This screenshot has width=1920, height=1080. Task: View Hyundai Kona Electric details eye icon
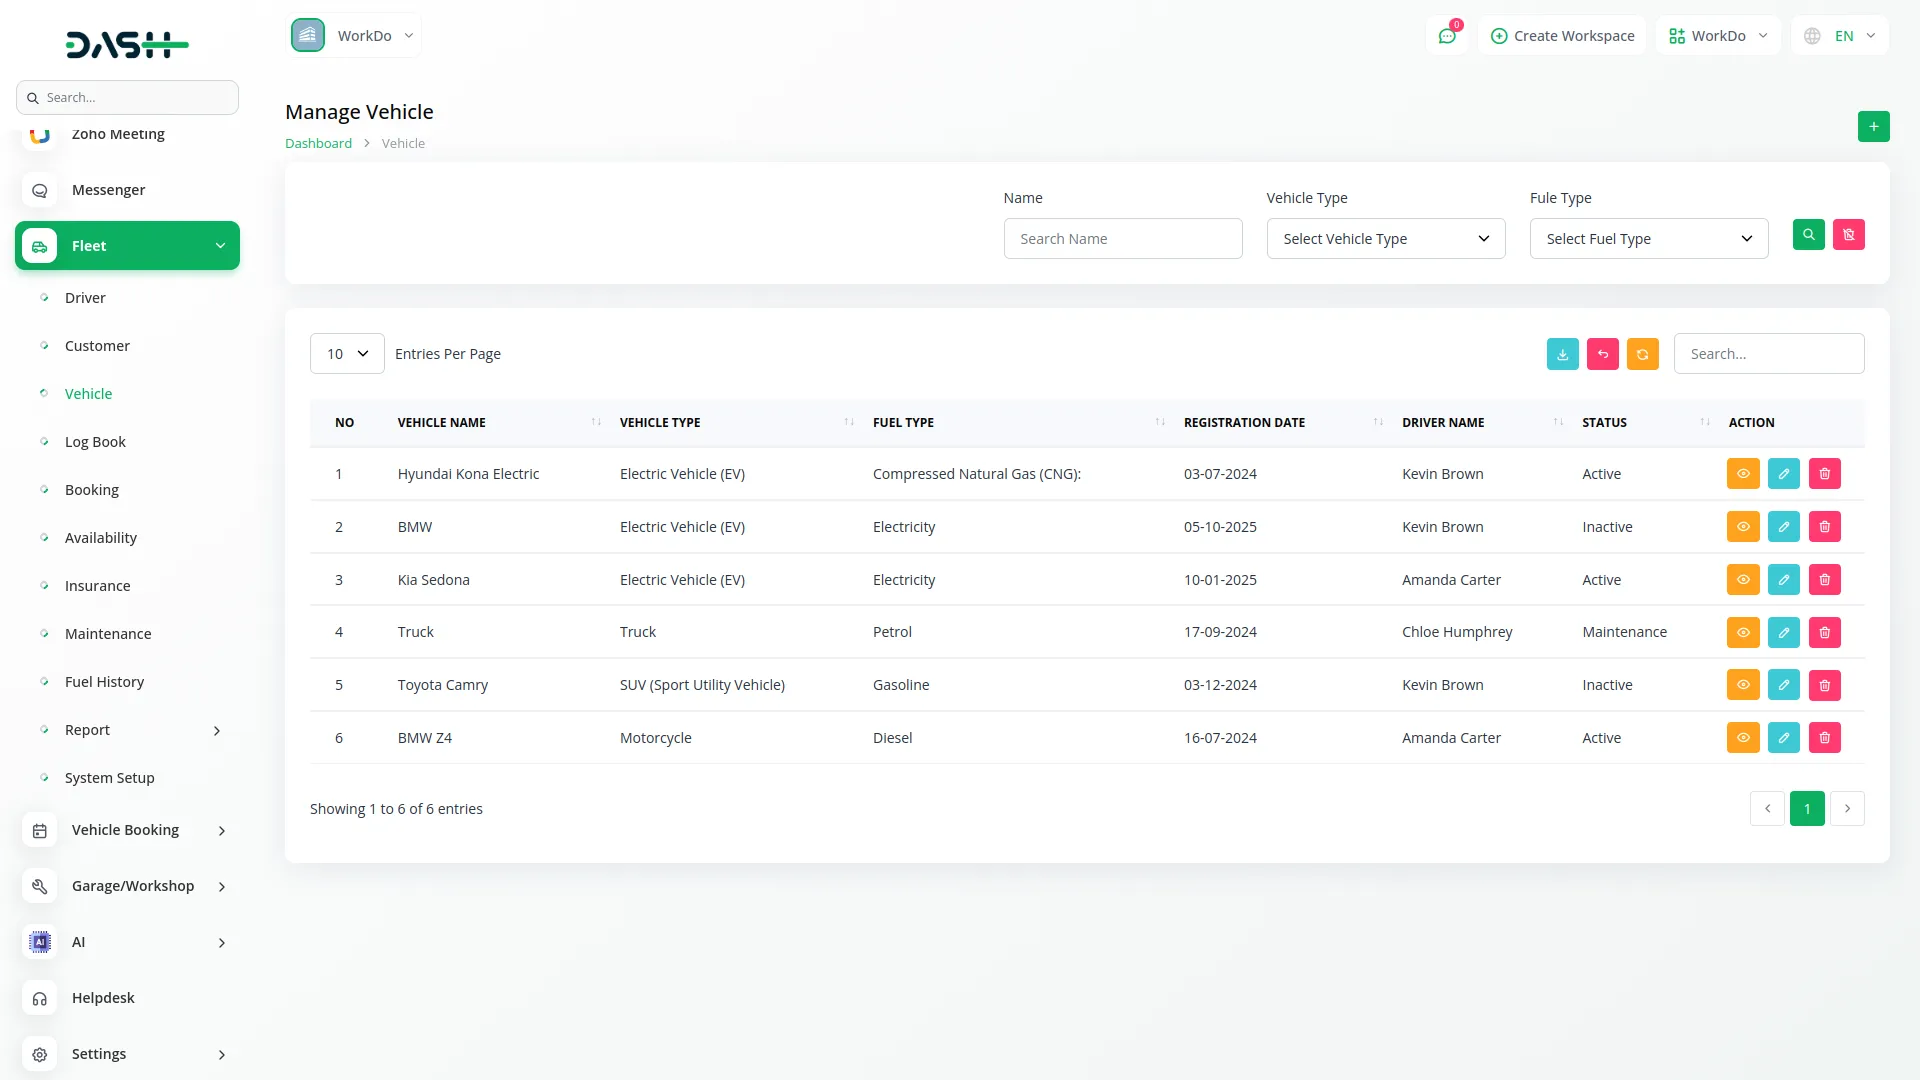tap(1742, 474)
